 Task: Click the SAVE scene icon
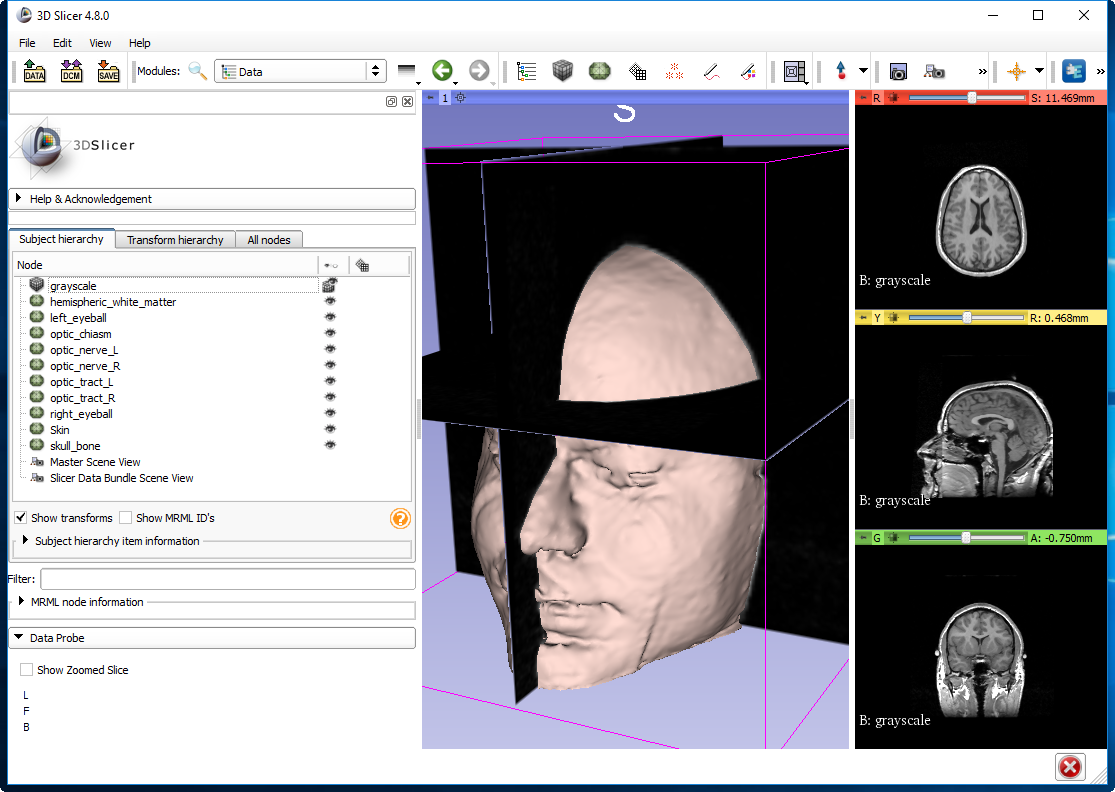pos(108,71)
